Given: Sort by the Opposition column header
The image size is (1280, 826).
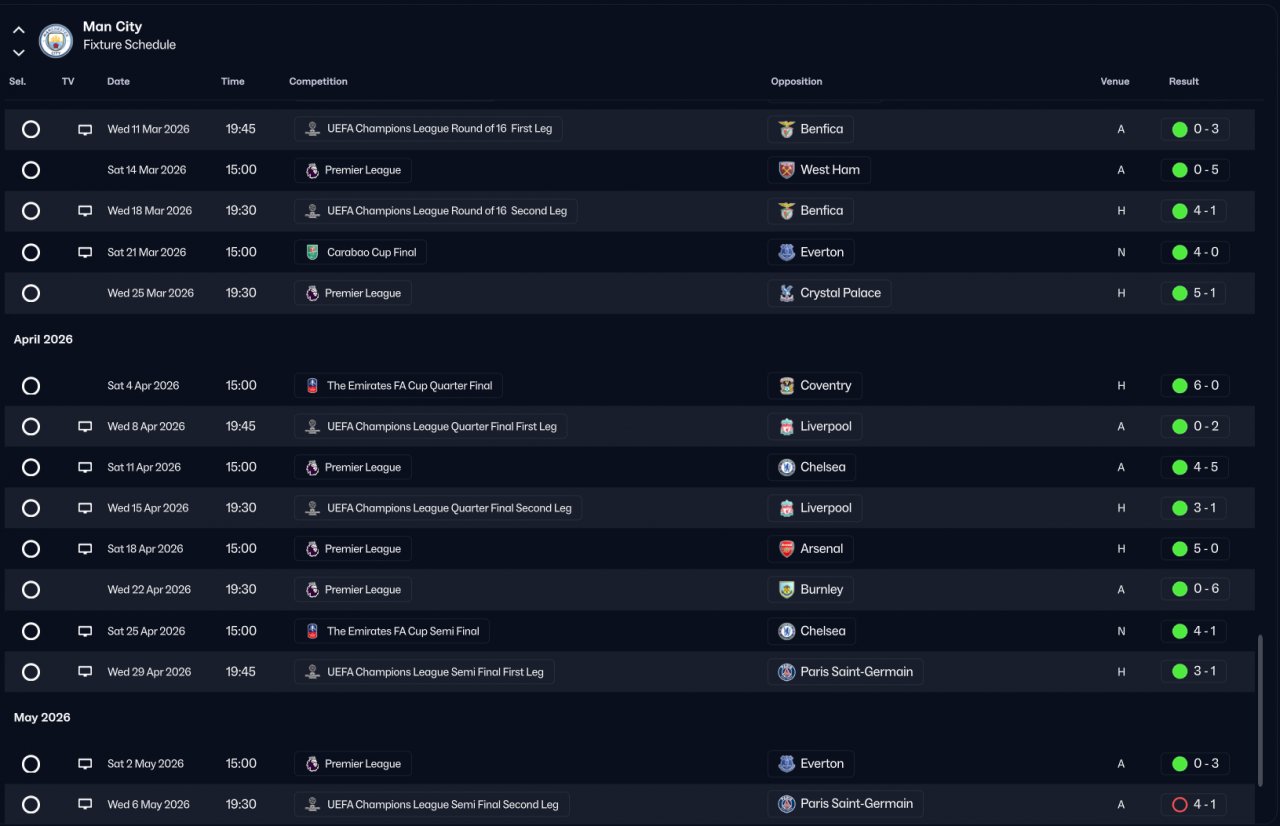Looking at the screenshot, I should (x=796, y=82).
